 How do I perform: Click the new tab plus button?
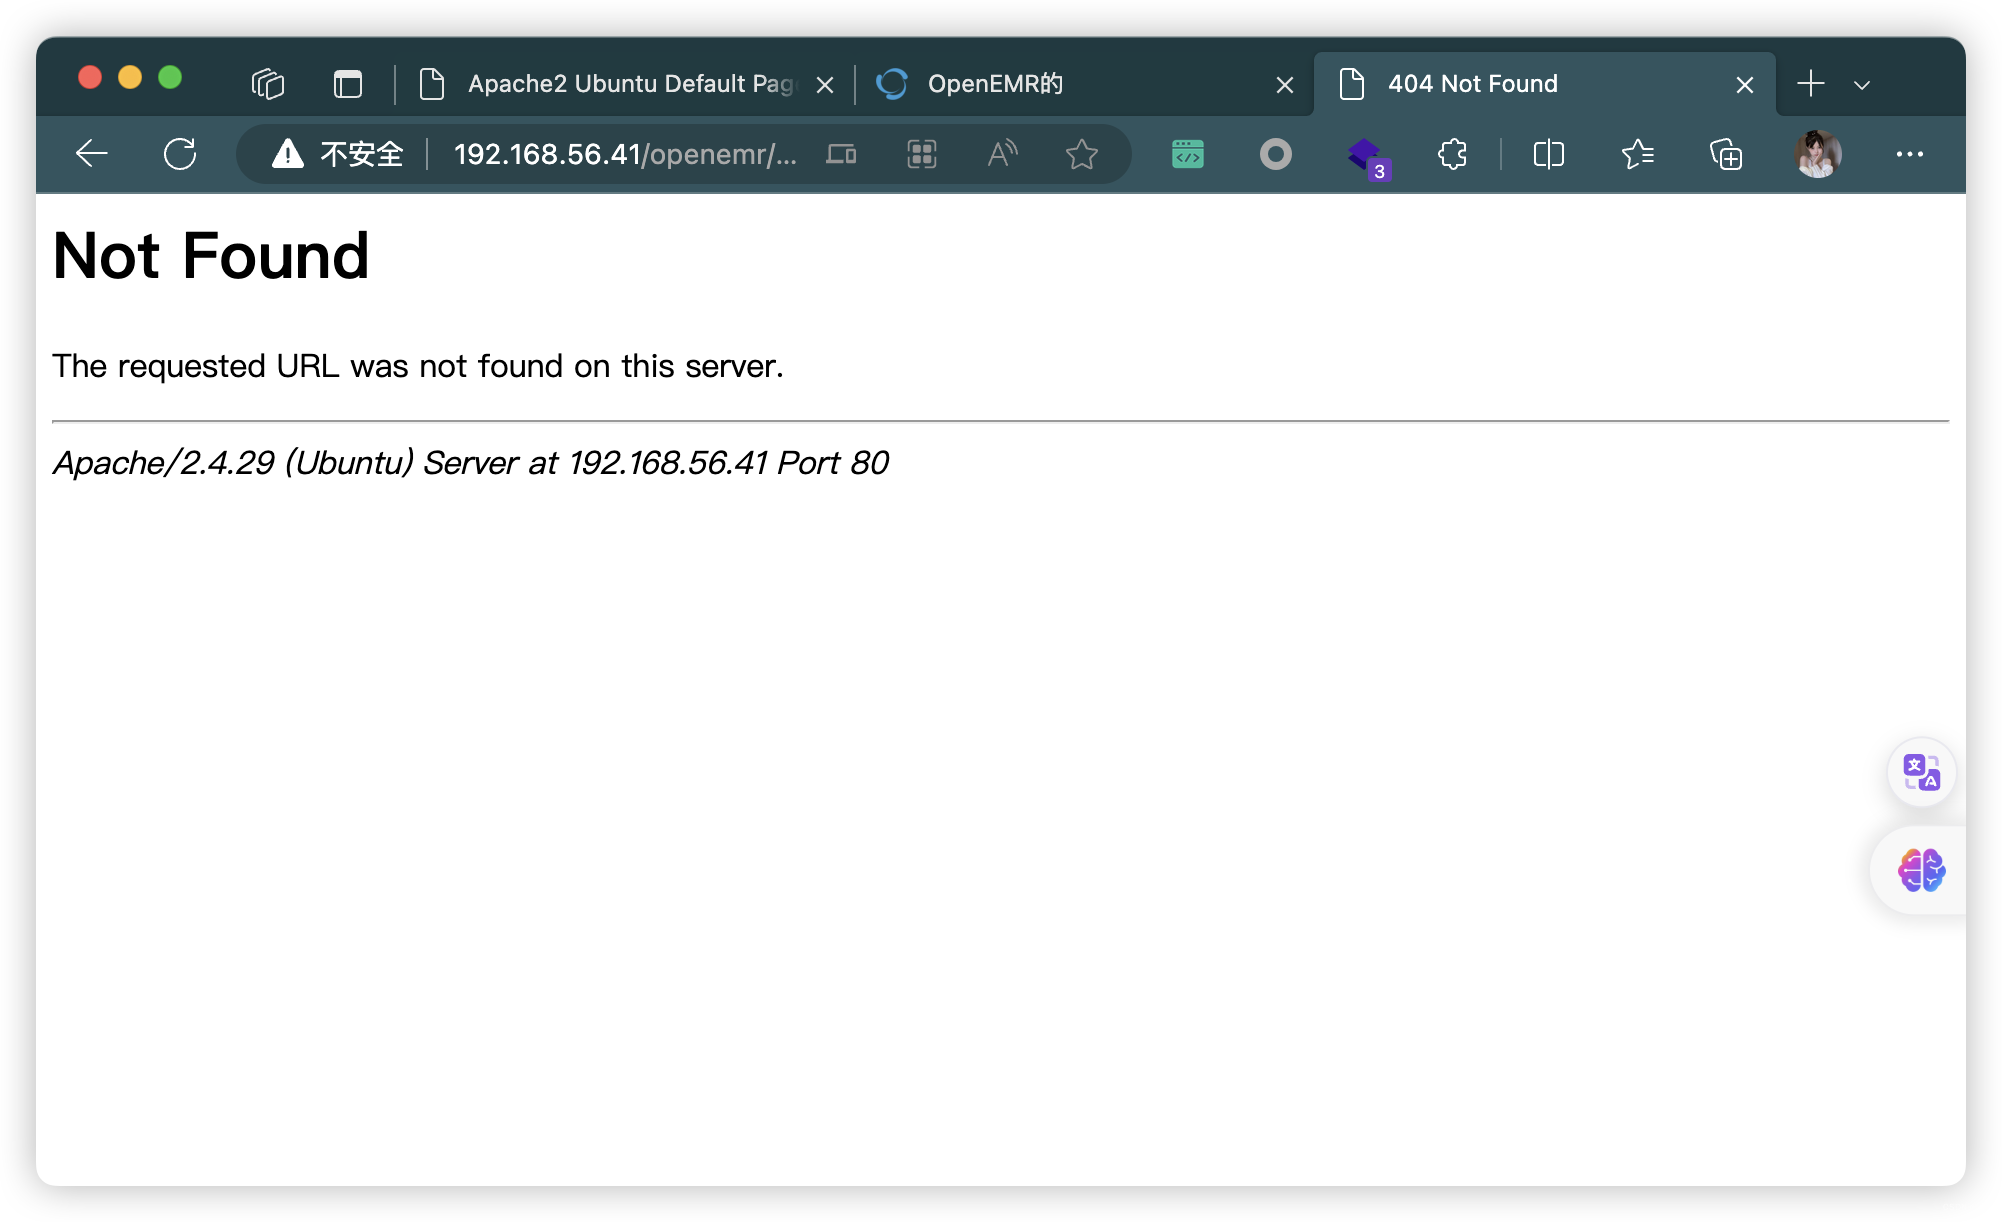1812,83
